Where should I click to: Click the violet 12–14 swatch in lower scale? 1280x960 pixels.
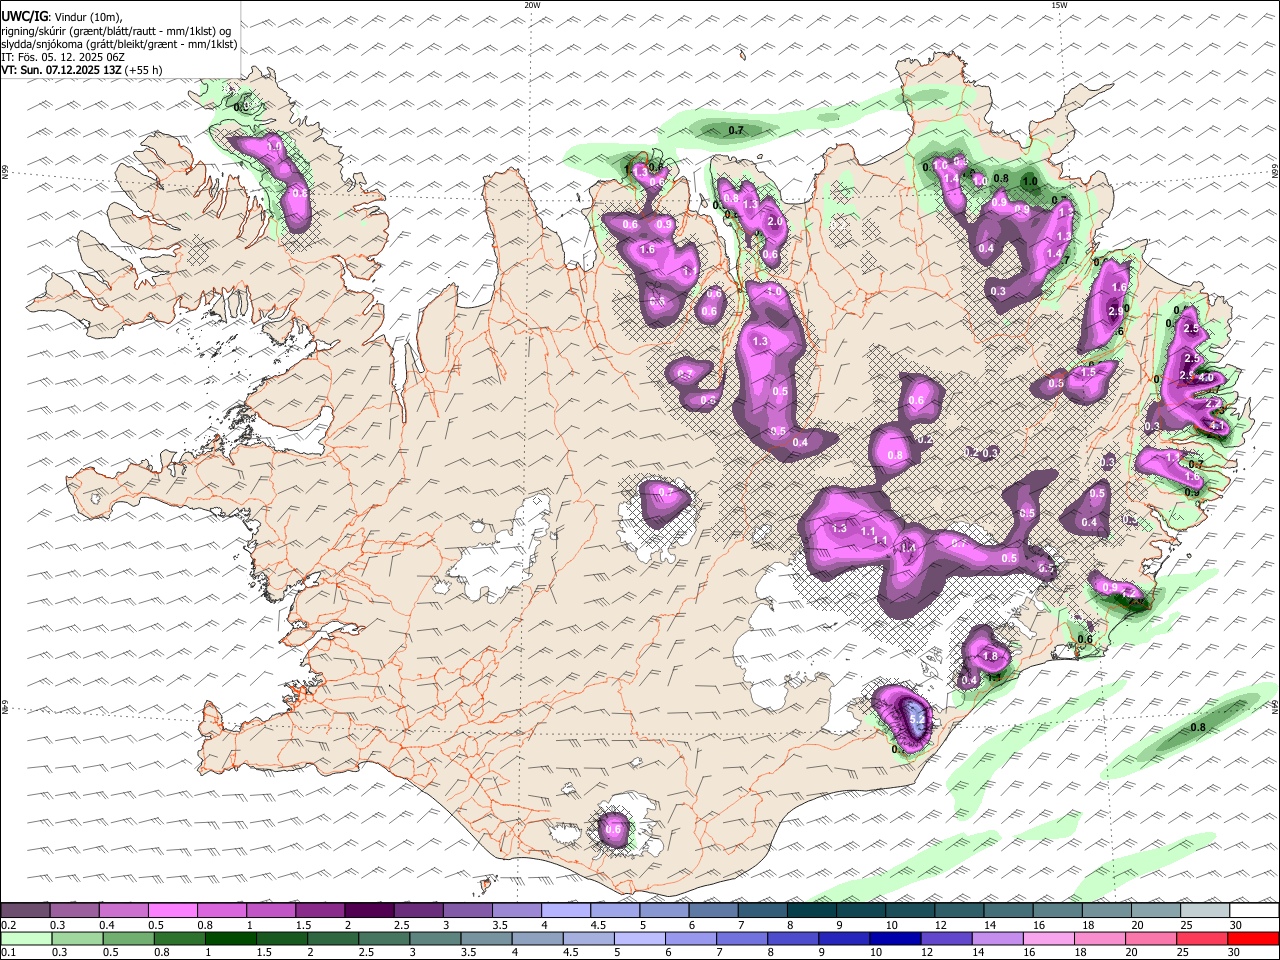click(x=947, y=939)
